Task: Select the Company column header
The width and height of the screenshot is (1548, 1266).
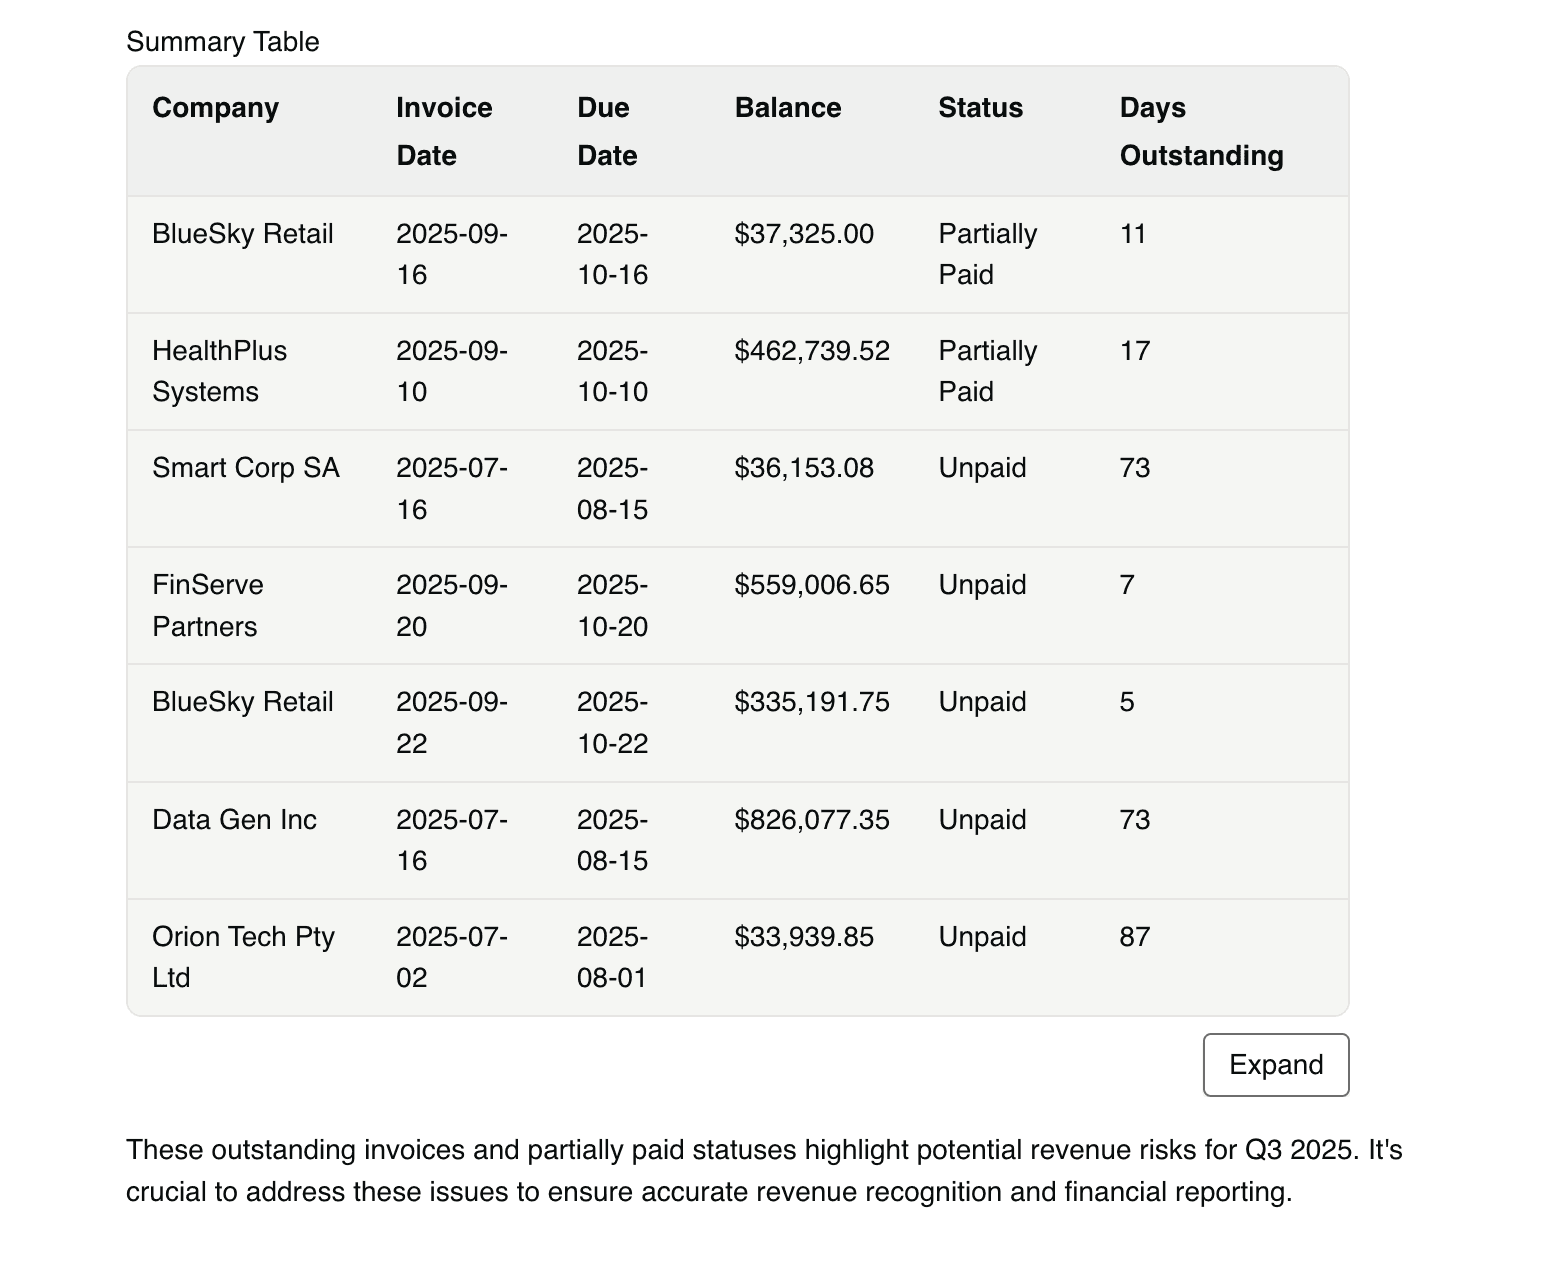Action: 215,108
